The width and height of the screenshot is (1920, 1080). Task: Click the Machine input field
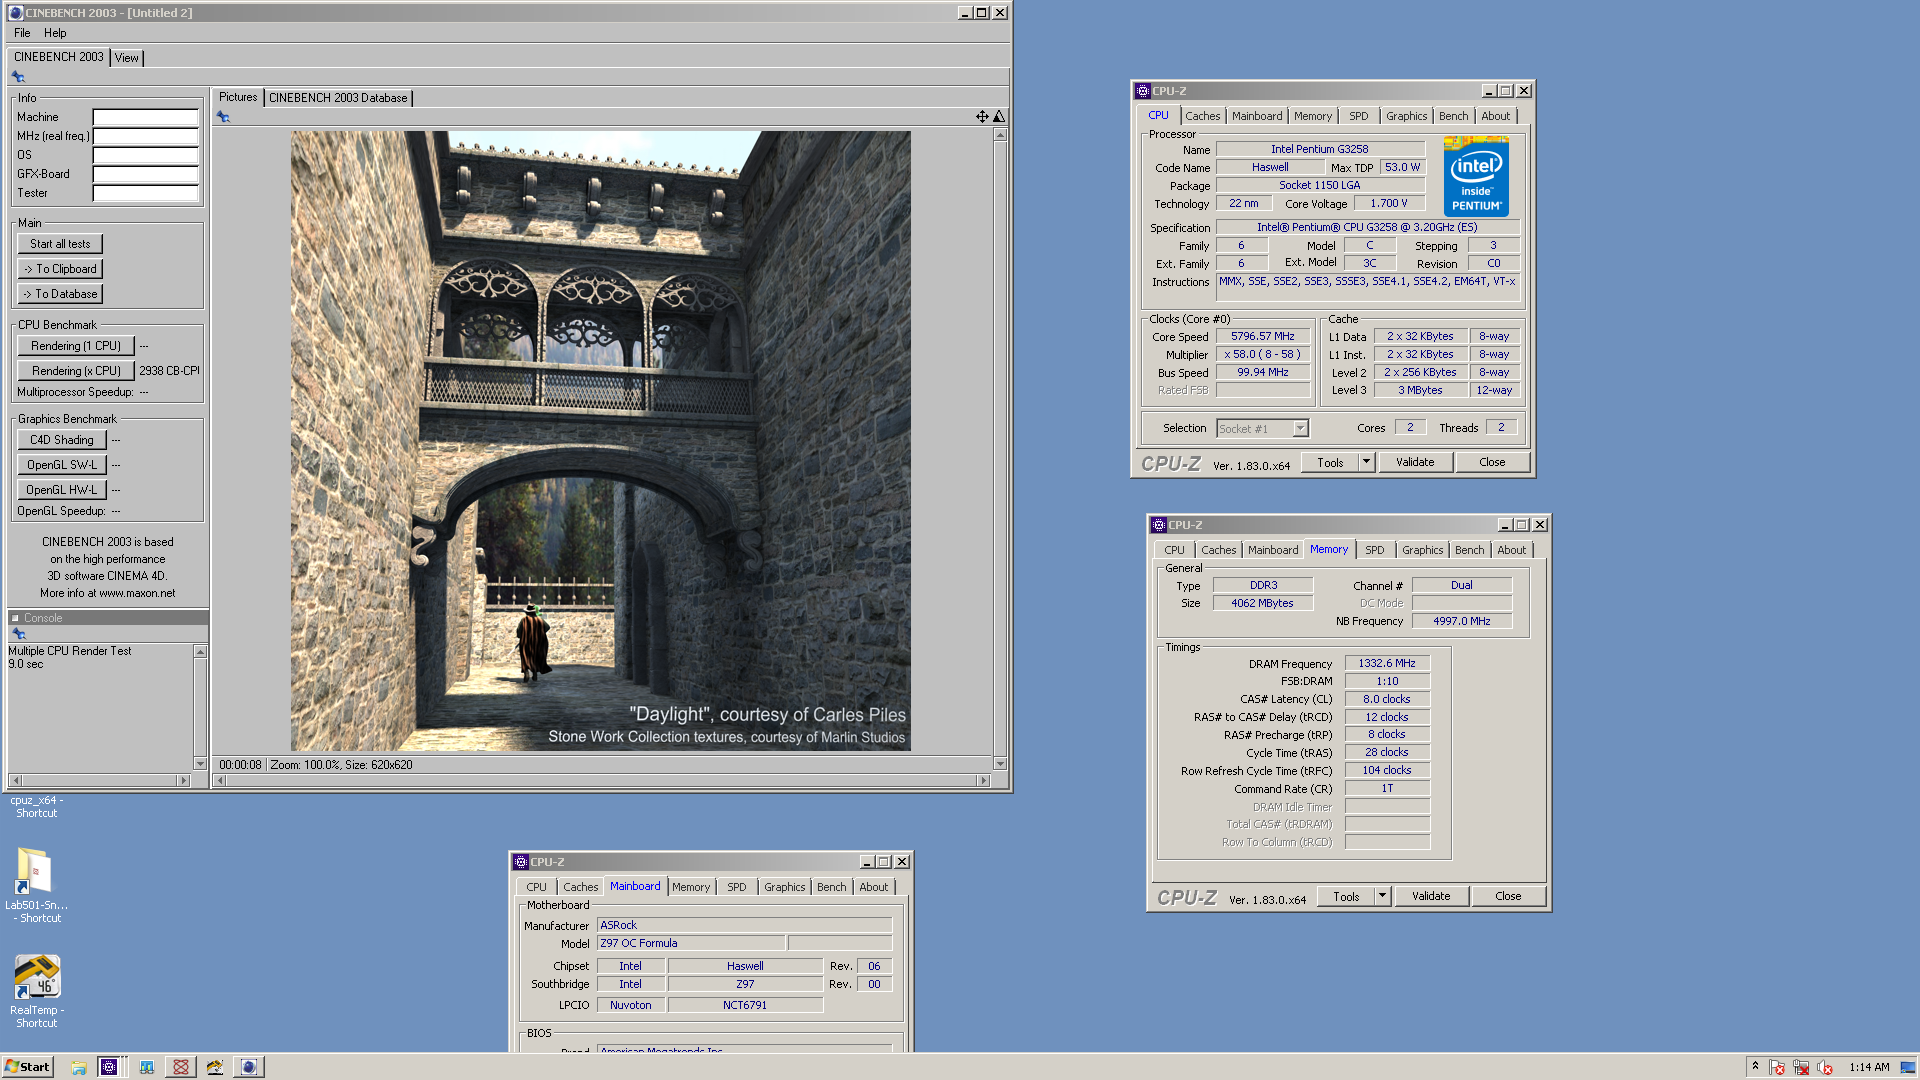pyautogui.click(x=146, y=117)
